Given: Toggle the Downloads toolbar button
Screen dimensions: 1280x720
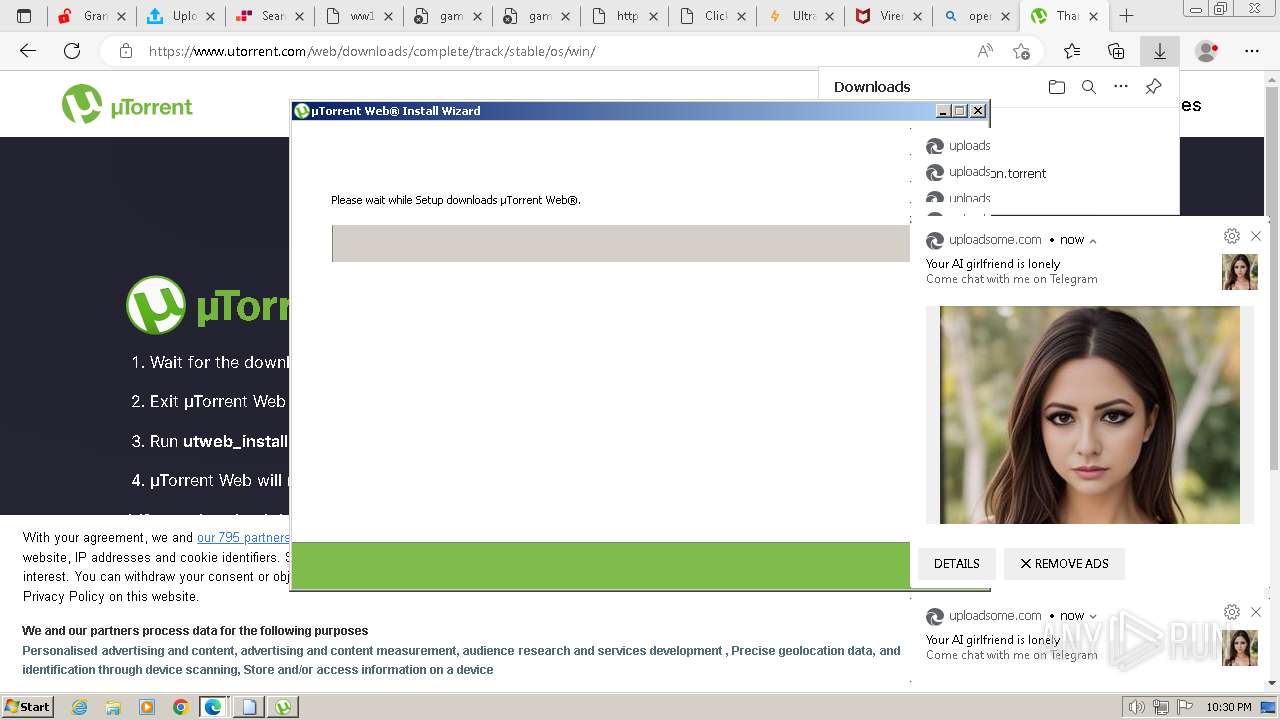Looking at the screenshot, I should (x=1160, y=51).
